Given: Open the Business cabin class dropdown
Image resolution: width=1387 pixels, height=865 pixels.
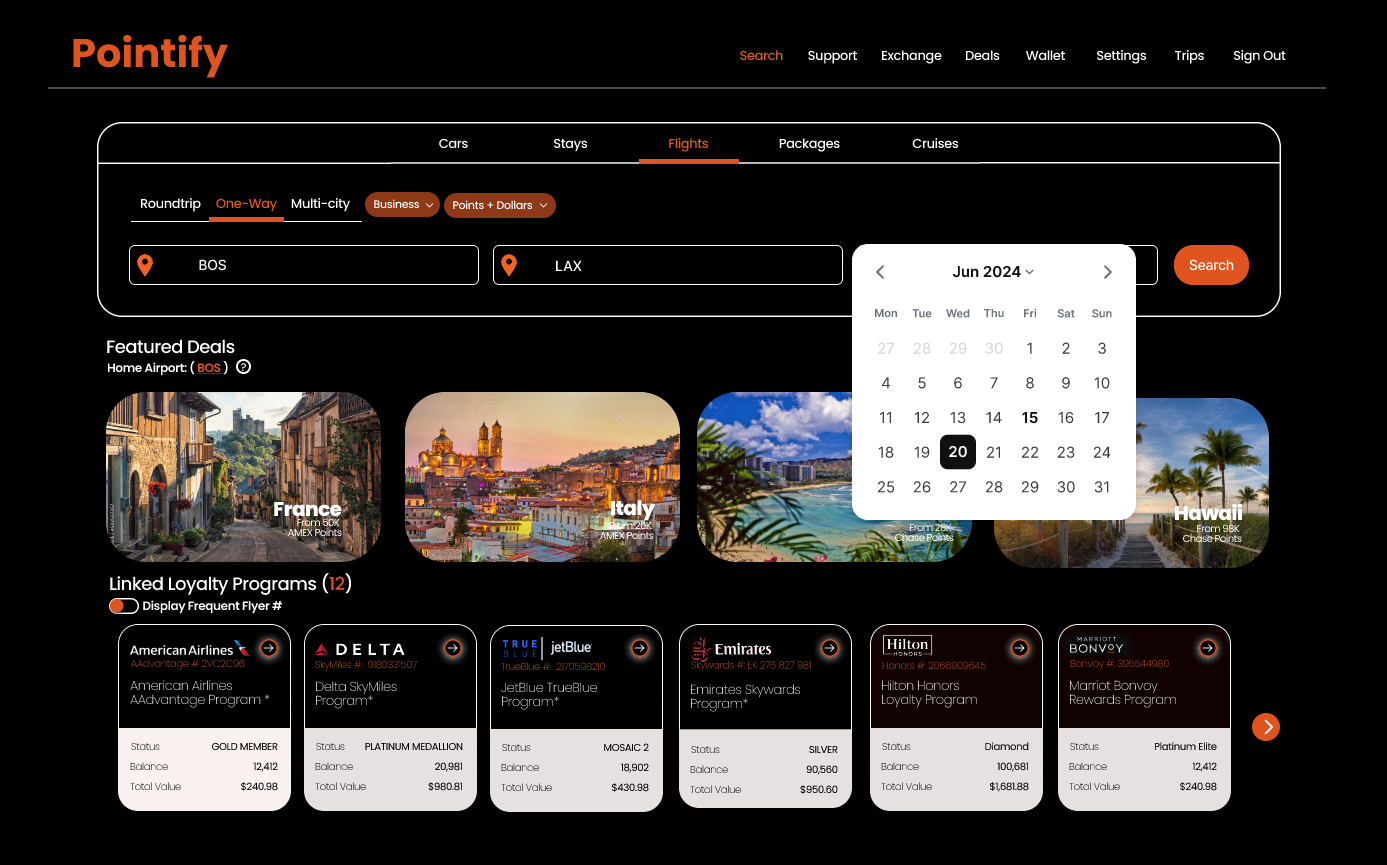Looking at the screenshot, I should pyautogui.click(x=401, y=204).
